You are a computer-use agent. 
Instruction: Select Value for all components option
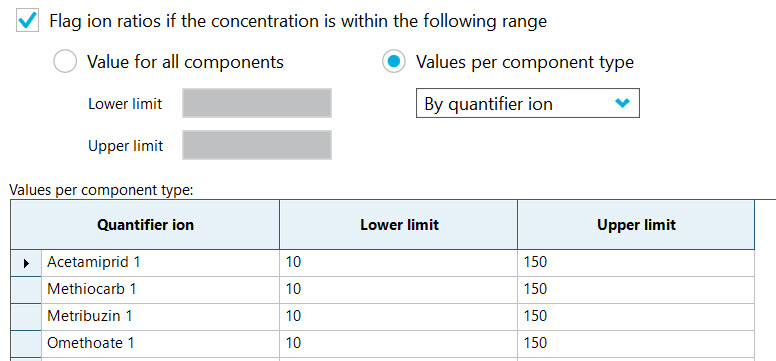[64, 62]
